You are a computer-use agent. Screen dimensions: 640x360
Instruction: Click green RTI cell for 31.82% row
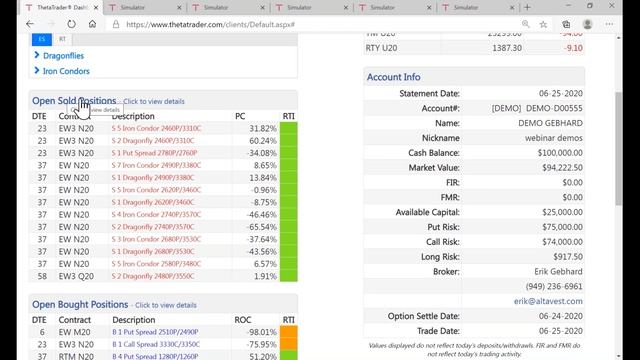tap(289, 128)
